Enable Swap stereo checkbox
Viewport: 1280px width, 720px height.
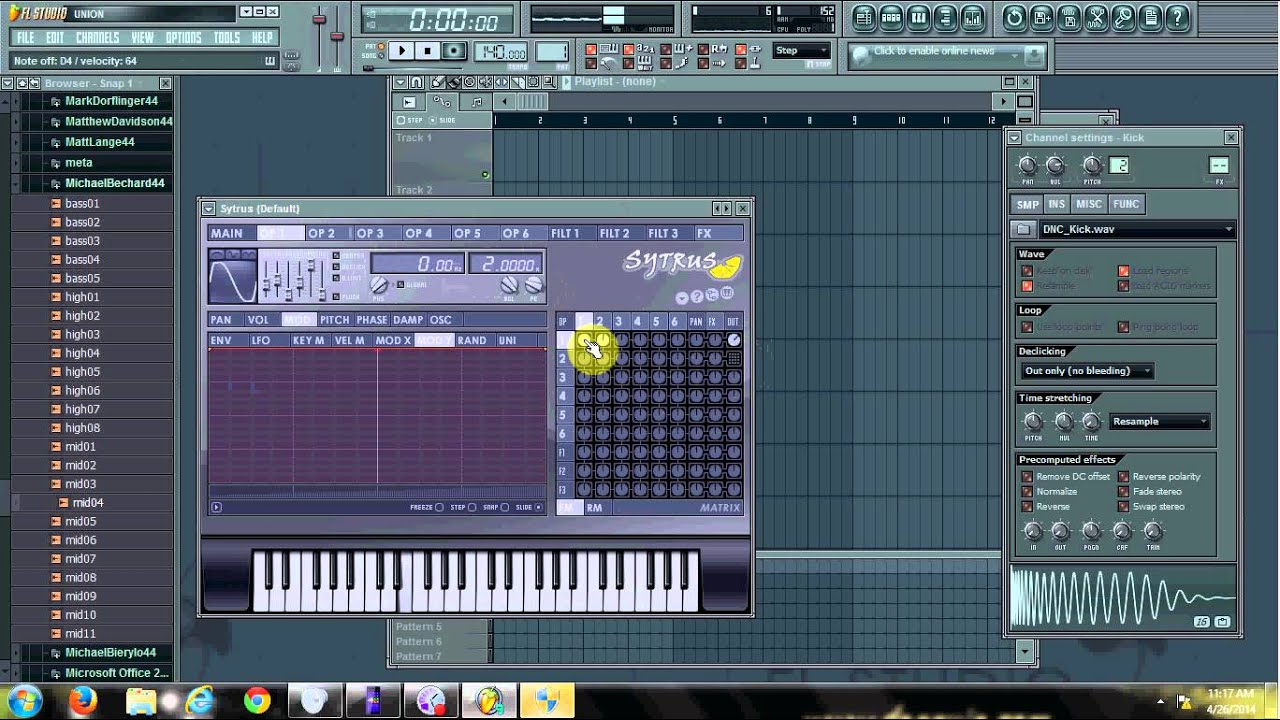tap(1123, 507)
